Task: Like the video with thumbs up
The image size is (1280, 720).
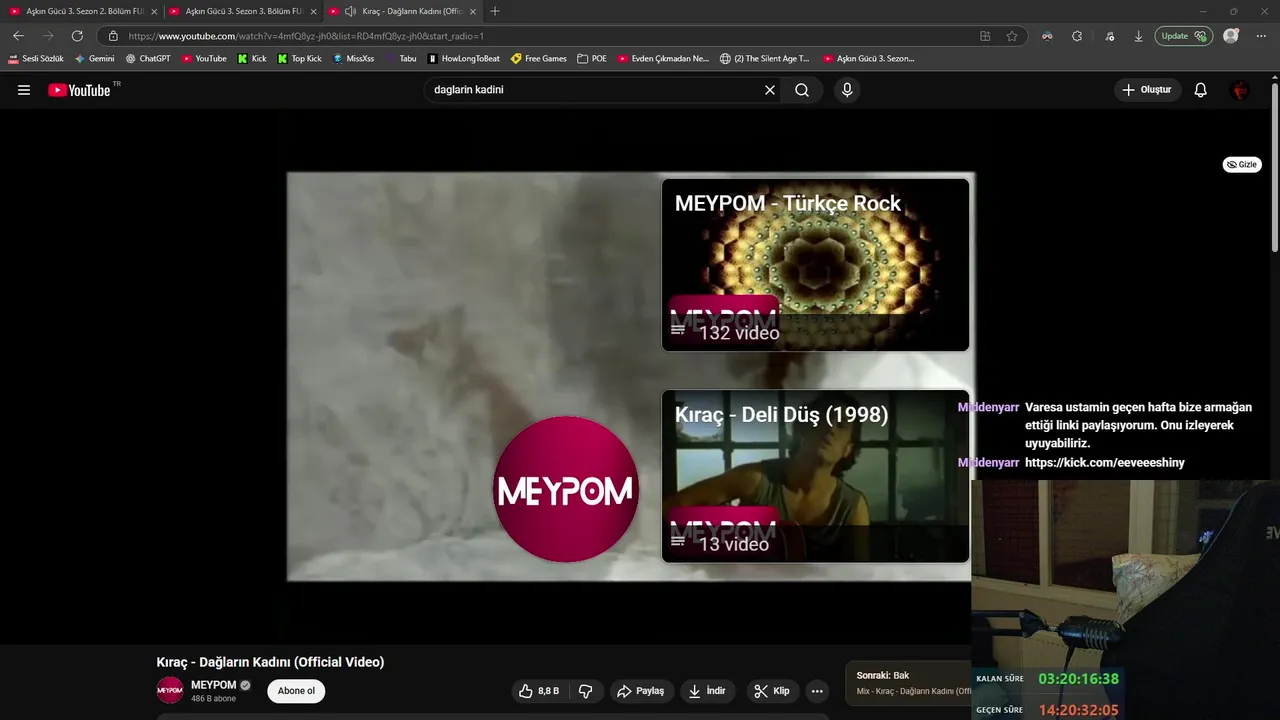Action: [539, 691]
